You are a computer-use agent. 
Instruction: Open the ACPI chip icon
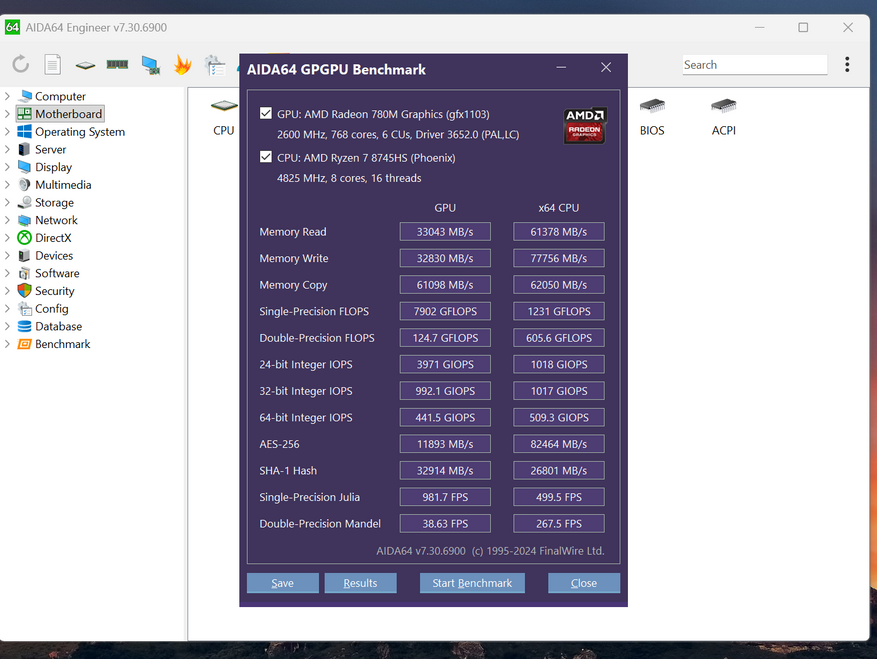(724, 105)
